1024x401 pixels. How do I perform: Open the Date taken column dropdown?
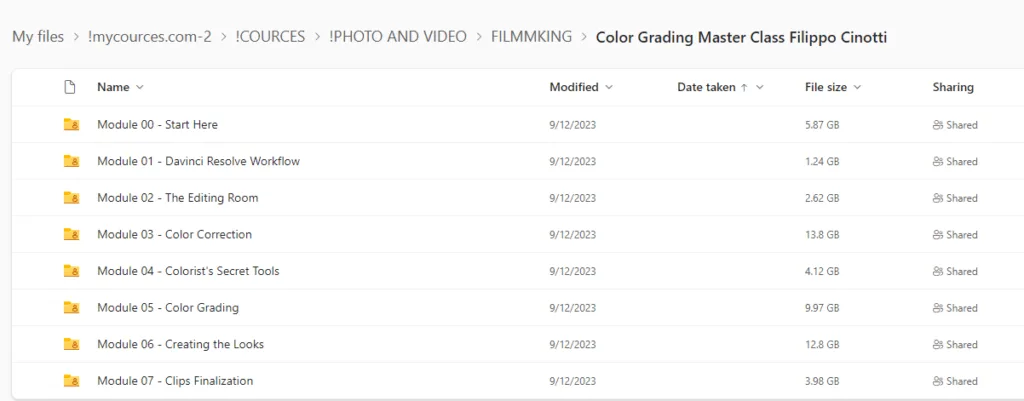click(x=759, y=87)
